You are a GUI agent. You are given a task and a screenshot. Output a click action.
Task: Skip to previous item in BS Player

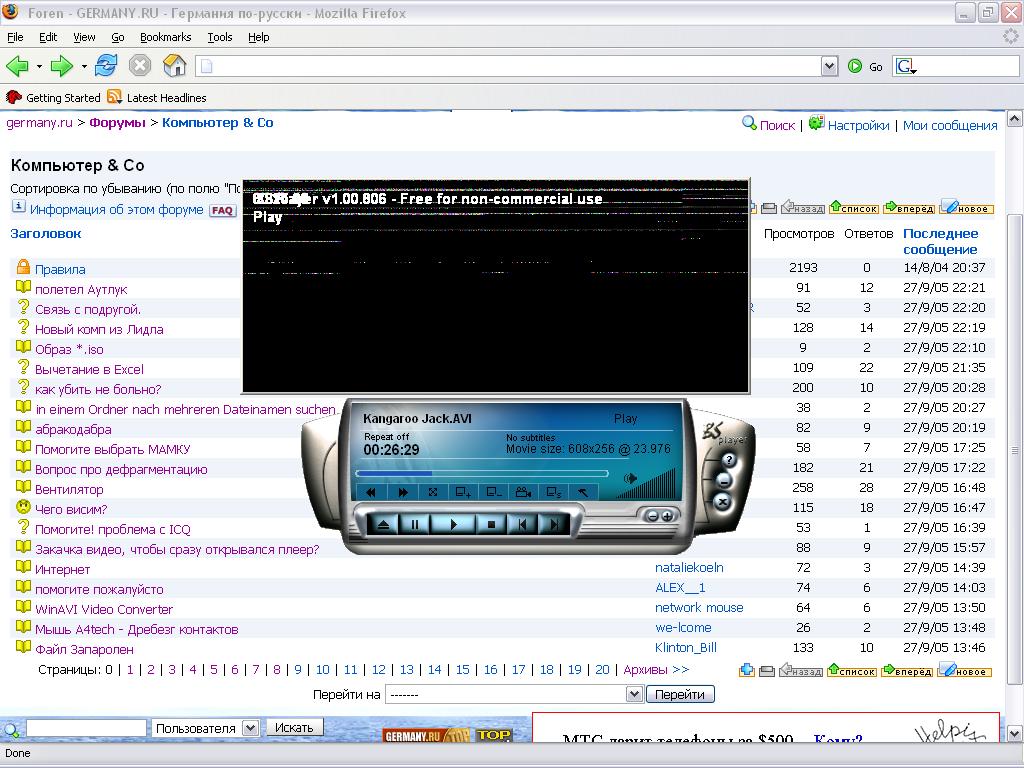point(522,524)
